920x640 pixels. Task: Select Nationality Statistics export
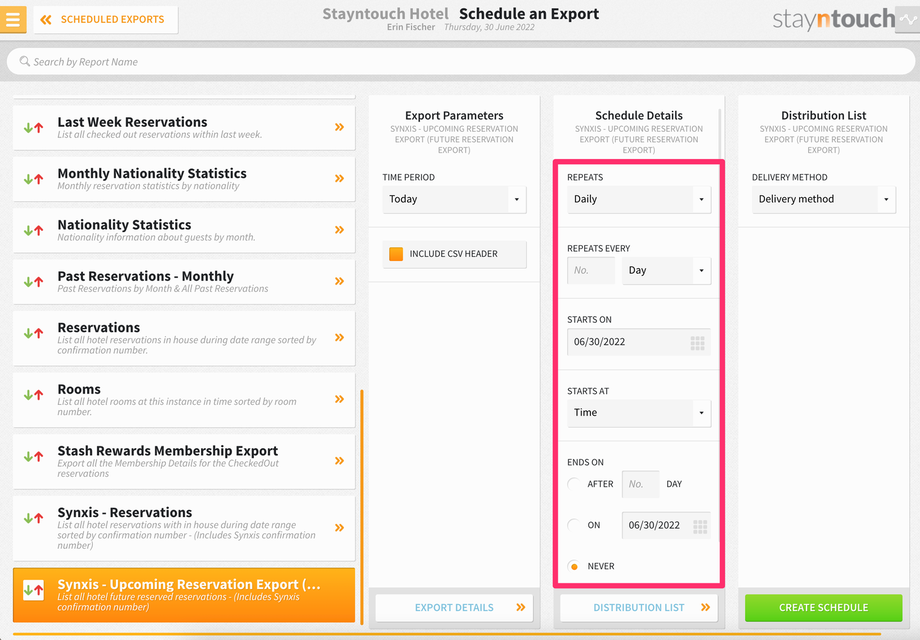(x=184, y=230)
